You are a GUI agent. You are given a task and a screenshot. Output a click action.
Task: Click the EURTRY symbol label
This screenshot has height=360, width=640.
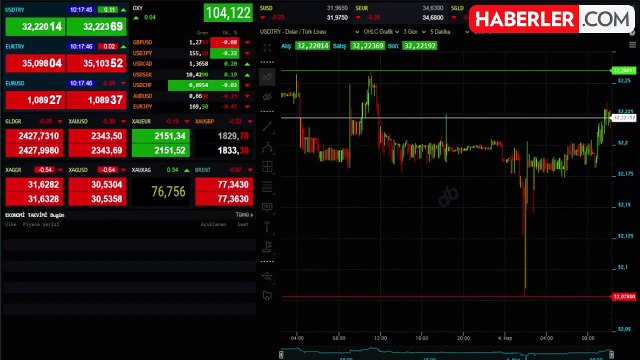pos(15,47)
